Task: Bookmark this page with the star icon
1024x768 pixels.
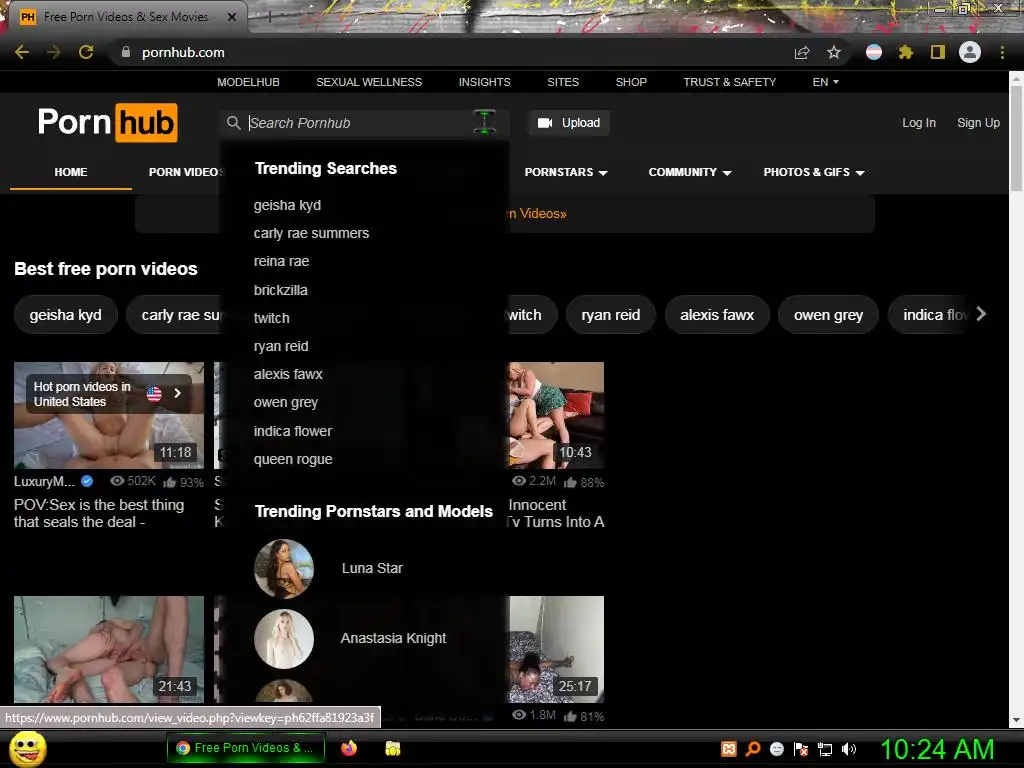Action: point(834,52)
